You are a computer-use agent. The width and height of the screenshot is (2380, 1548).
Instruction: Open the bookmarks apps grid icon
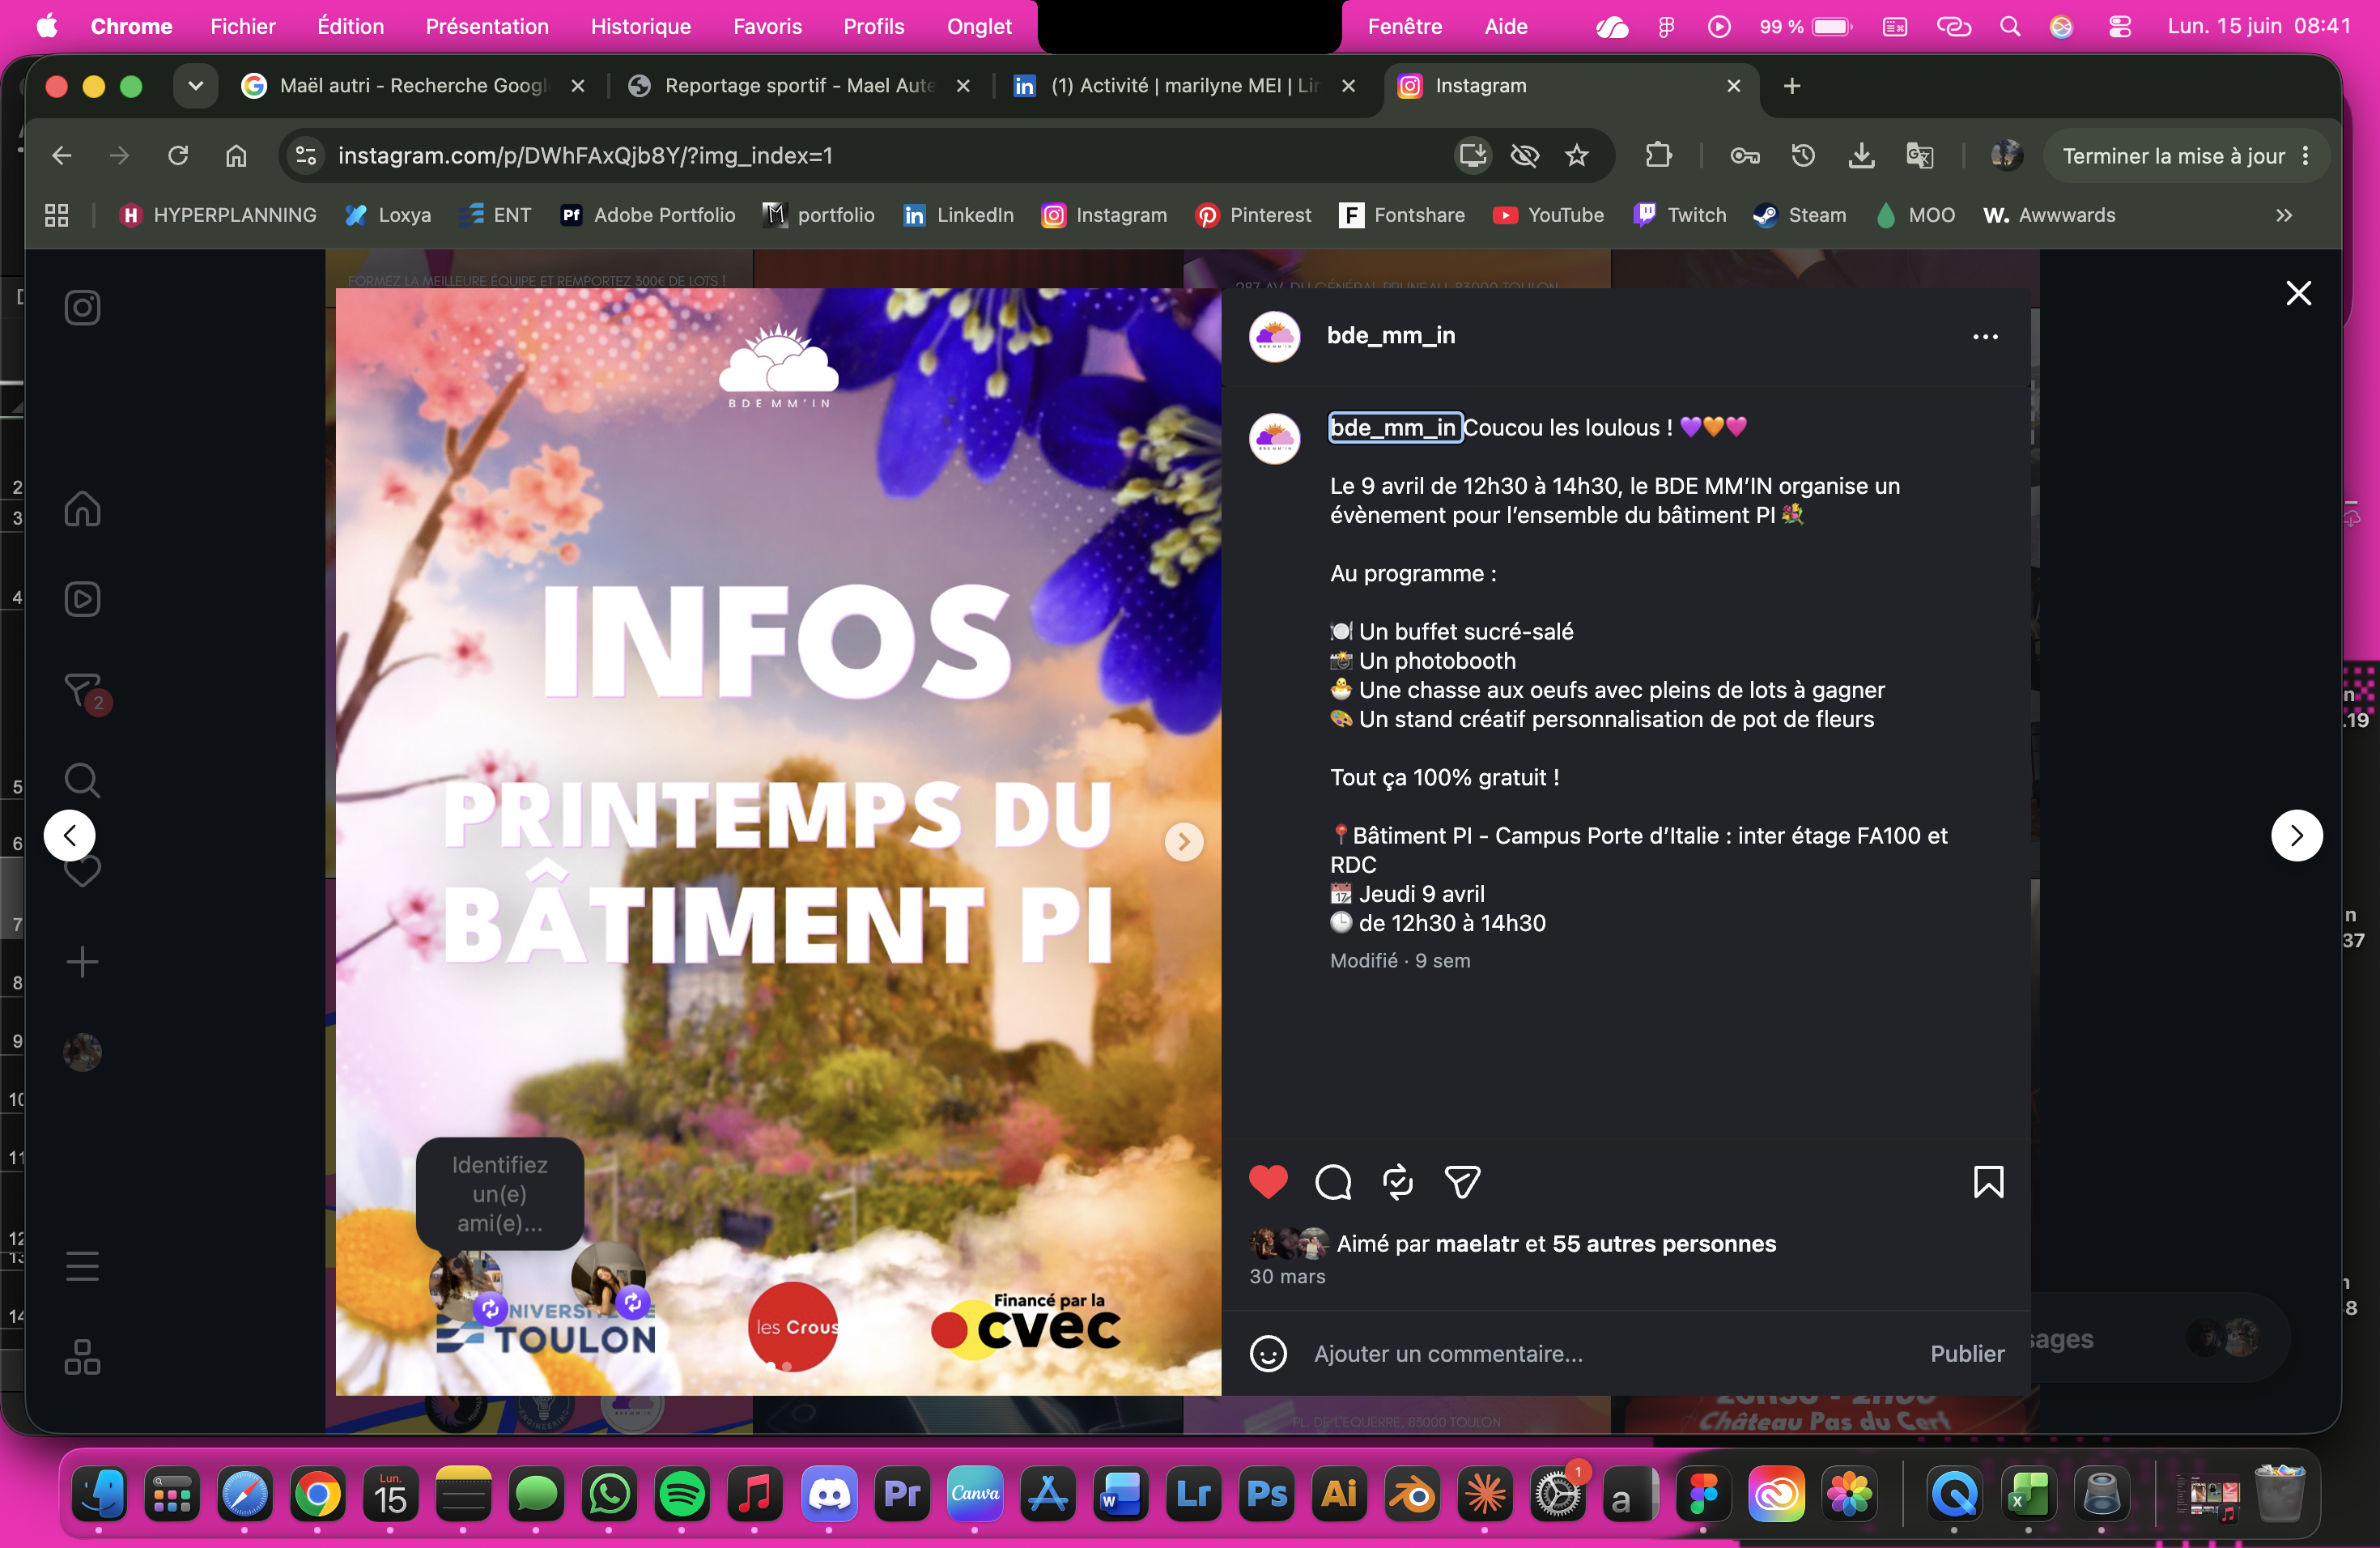[x=57, y=215]
